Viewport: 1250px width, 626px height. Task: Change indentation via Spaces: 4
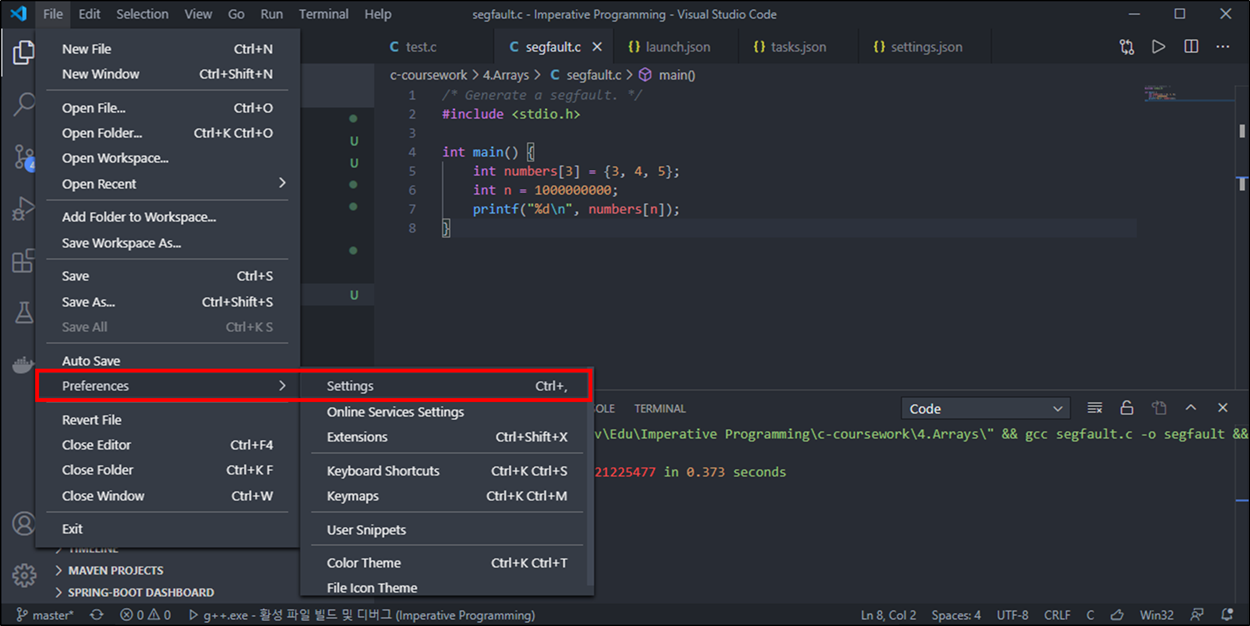pos(956,615)
